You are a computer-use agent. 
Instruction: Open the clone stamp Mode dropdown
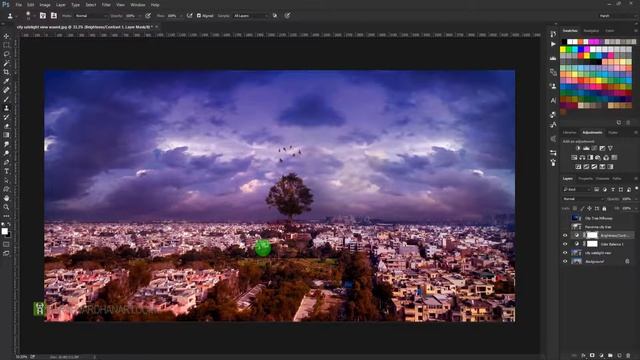click(x=91, y=16)
